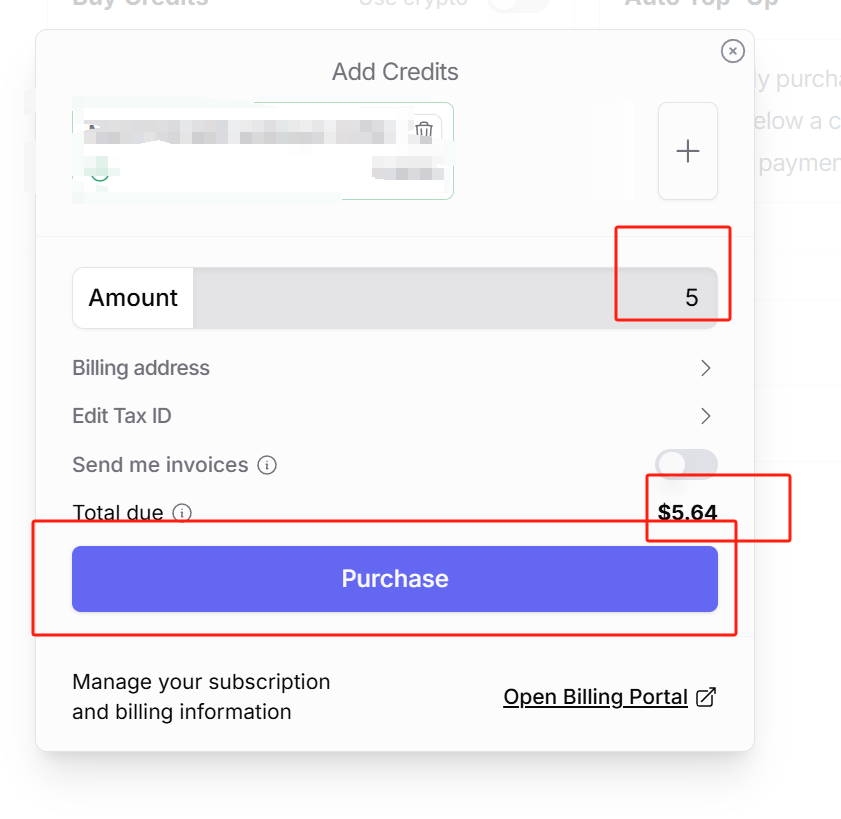
Task: Click the Amount label
Action: 133,298
